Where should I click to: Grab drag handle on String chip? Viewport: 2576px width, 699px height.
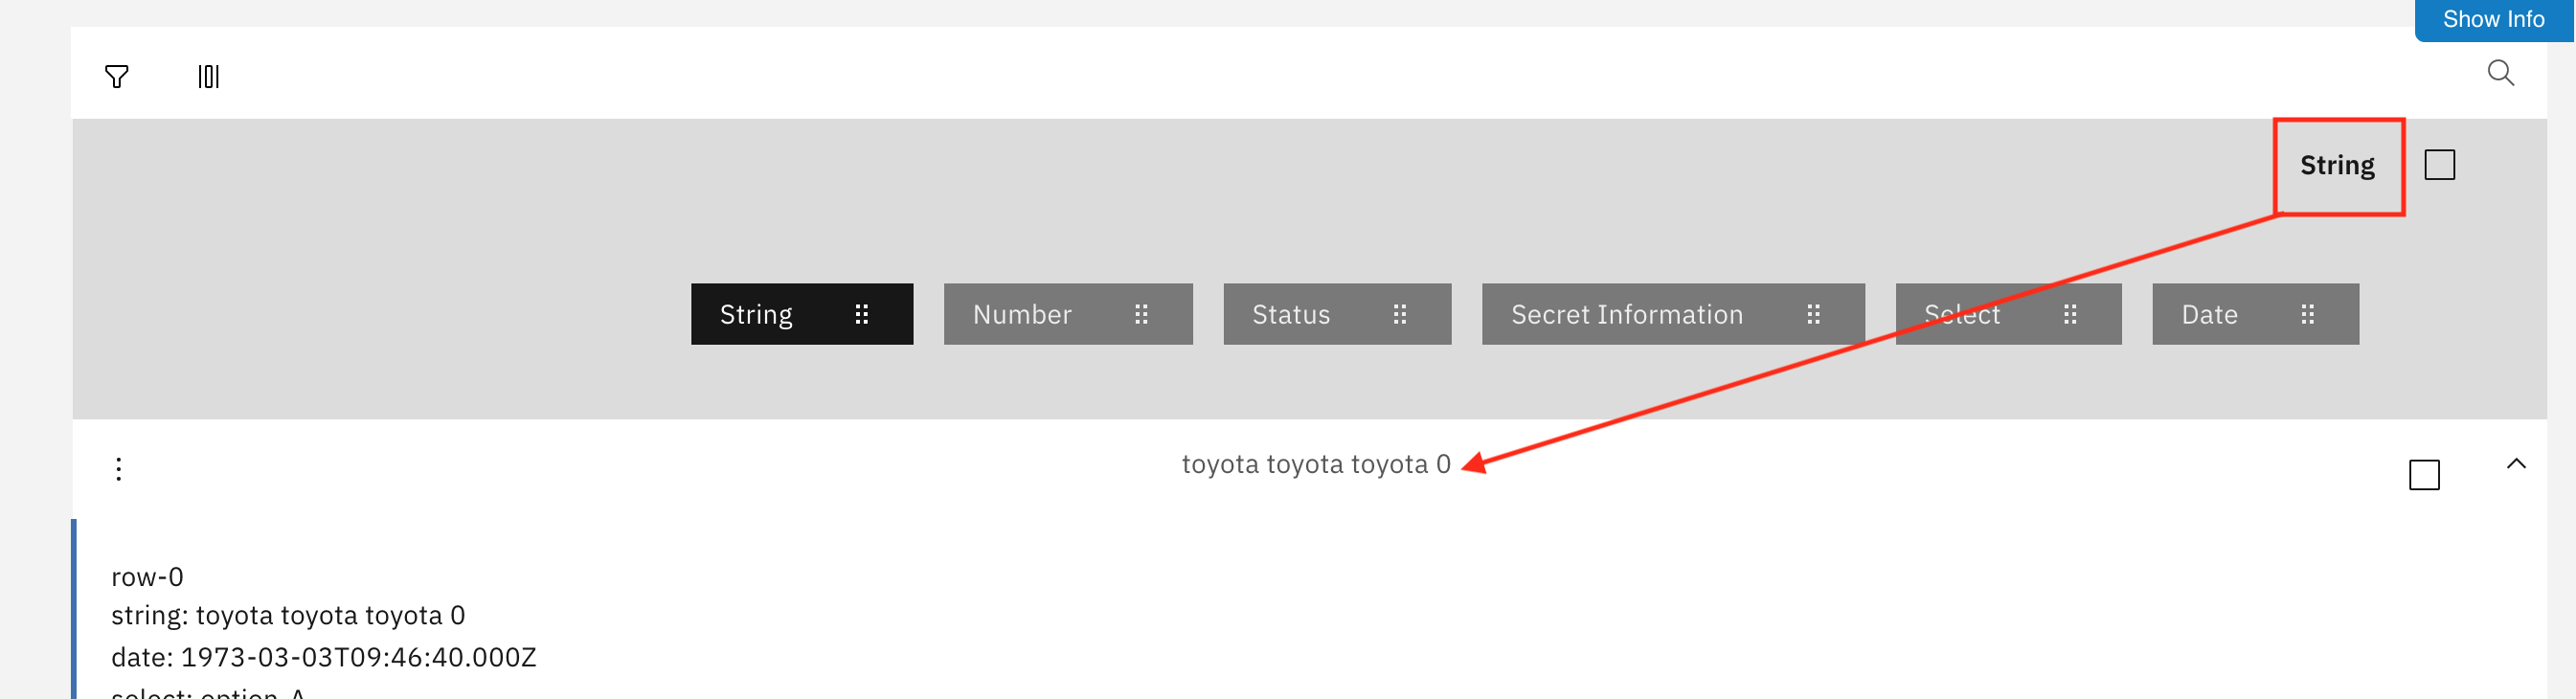point(861,314)
